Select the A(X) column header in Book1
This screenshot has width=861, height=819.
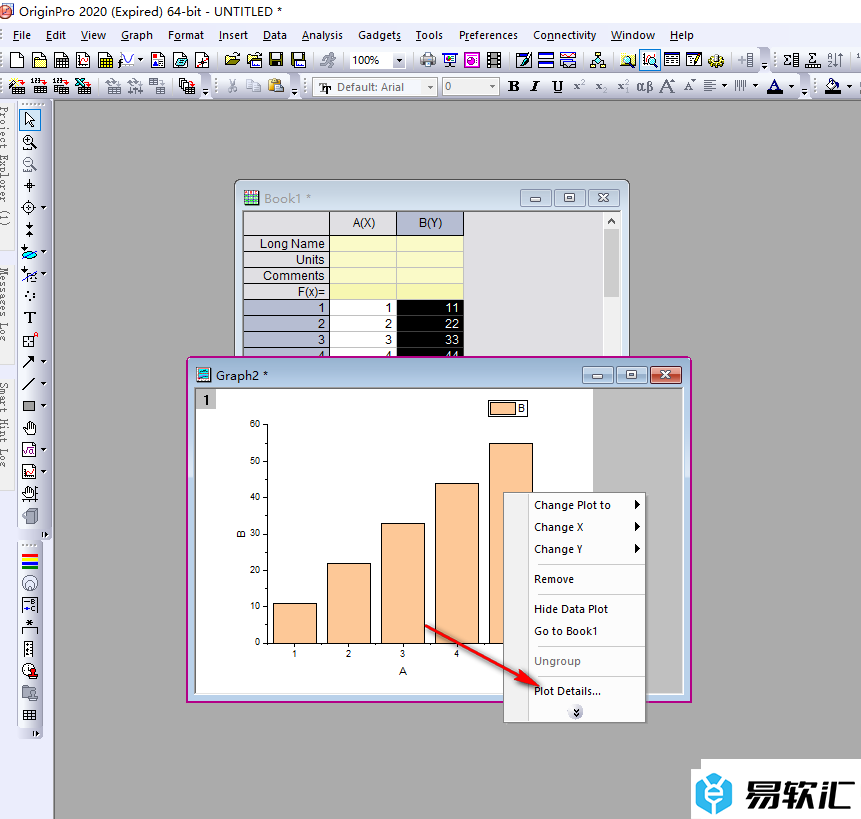point(364,223)
